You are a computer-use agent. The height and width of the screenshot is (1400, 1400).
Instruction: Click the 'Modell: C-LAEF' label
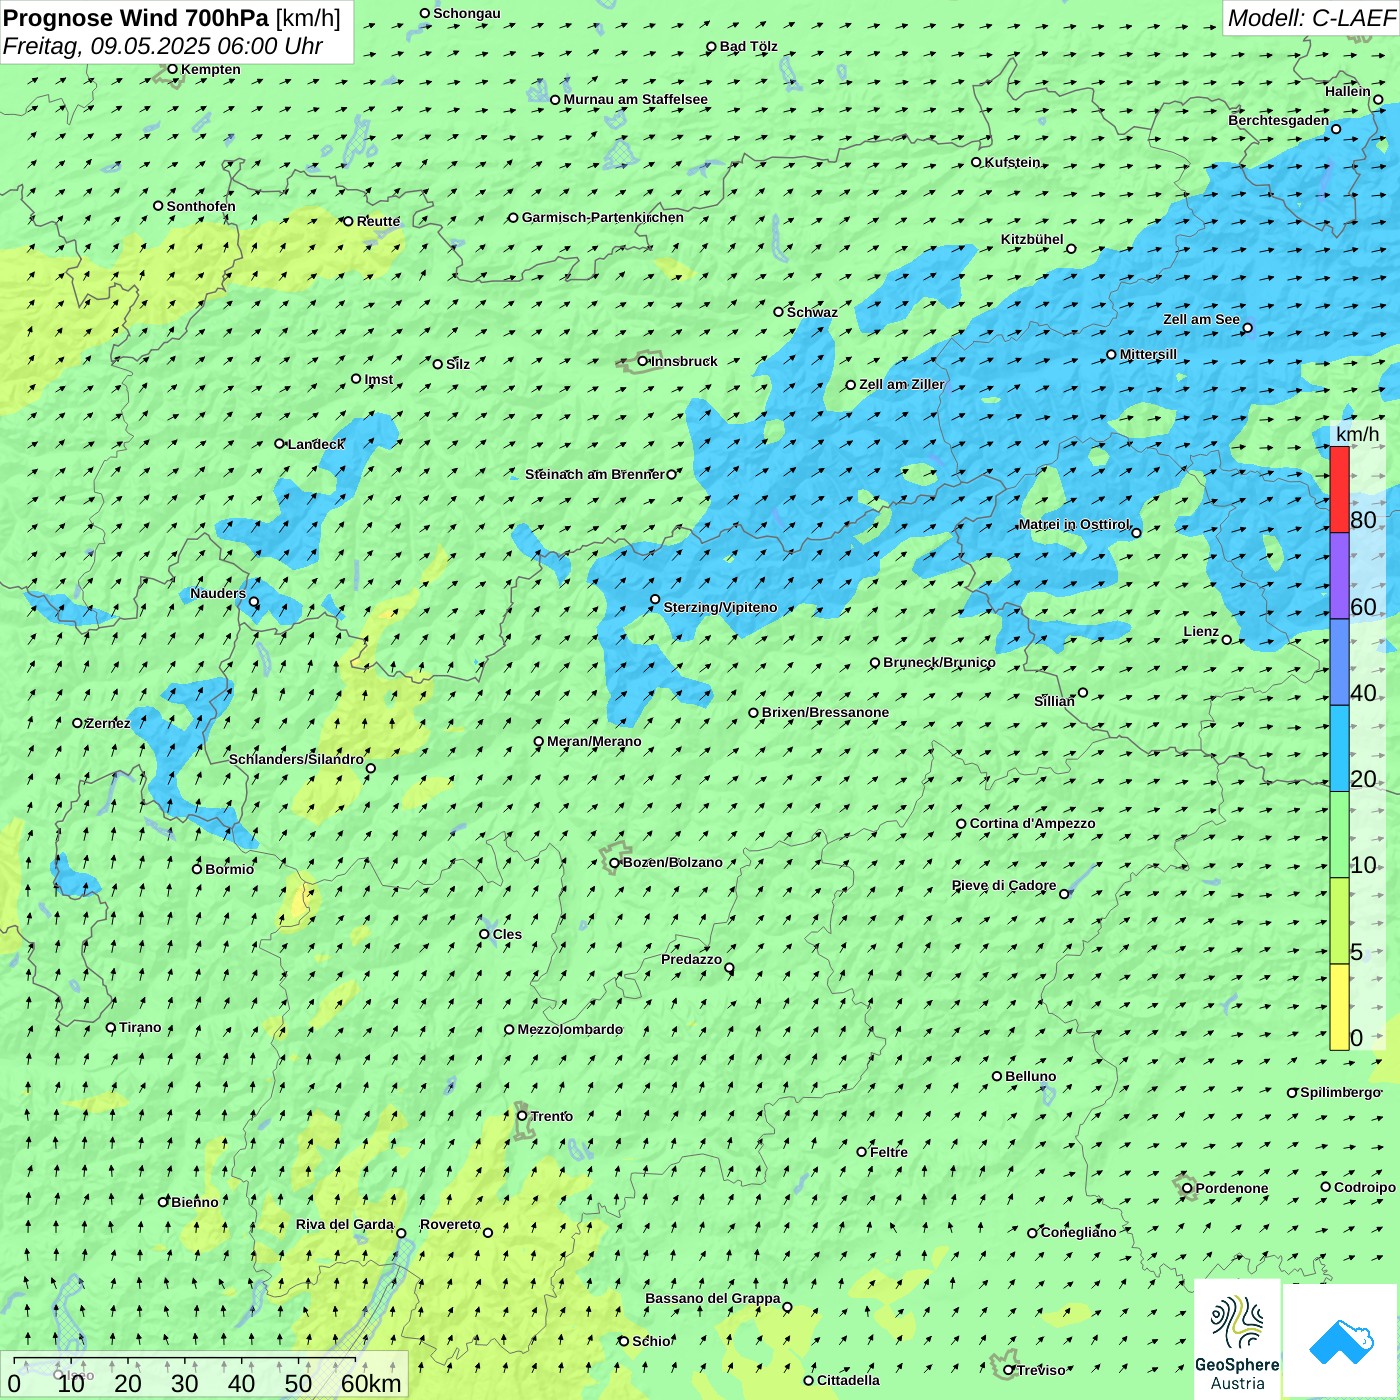pos(1310,18)
